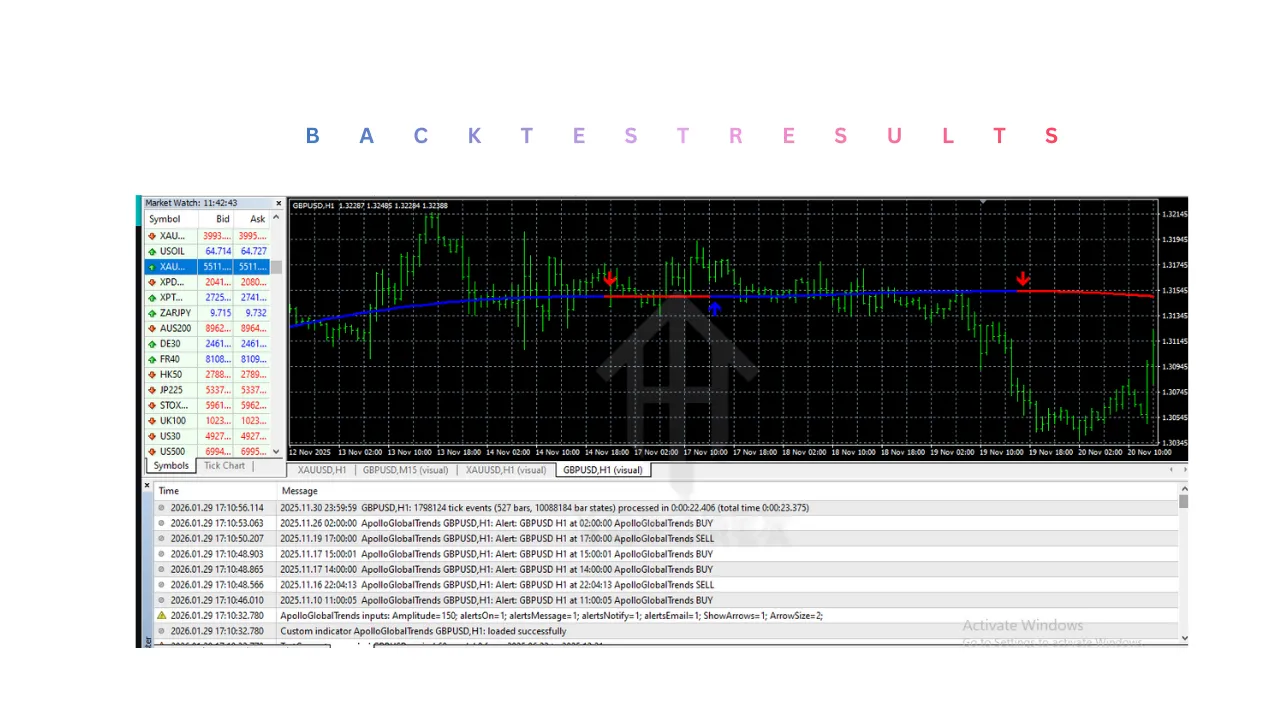Click the FR40 up-arrow symbol icon
The width and height of the screenshot is (1280, 720).
point(151,359)
